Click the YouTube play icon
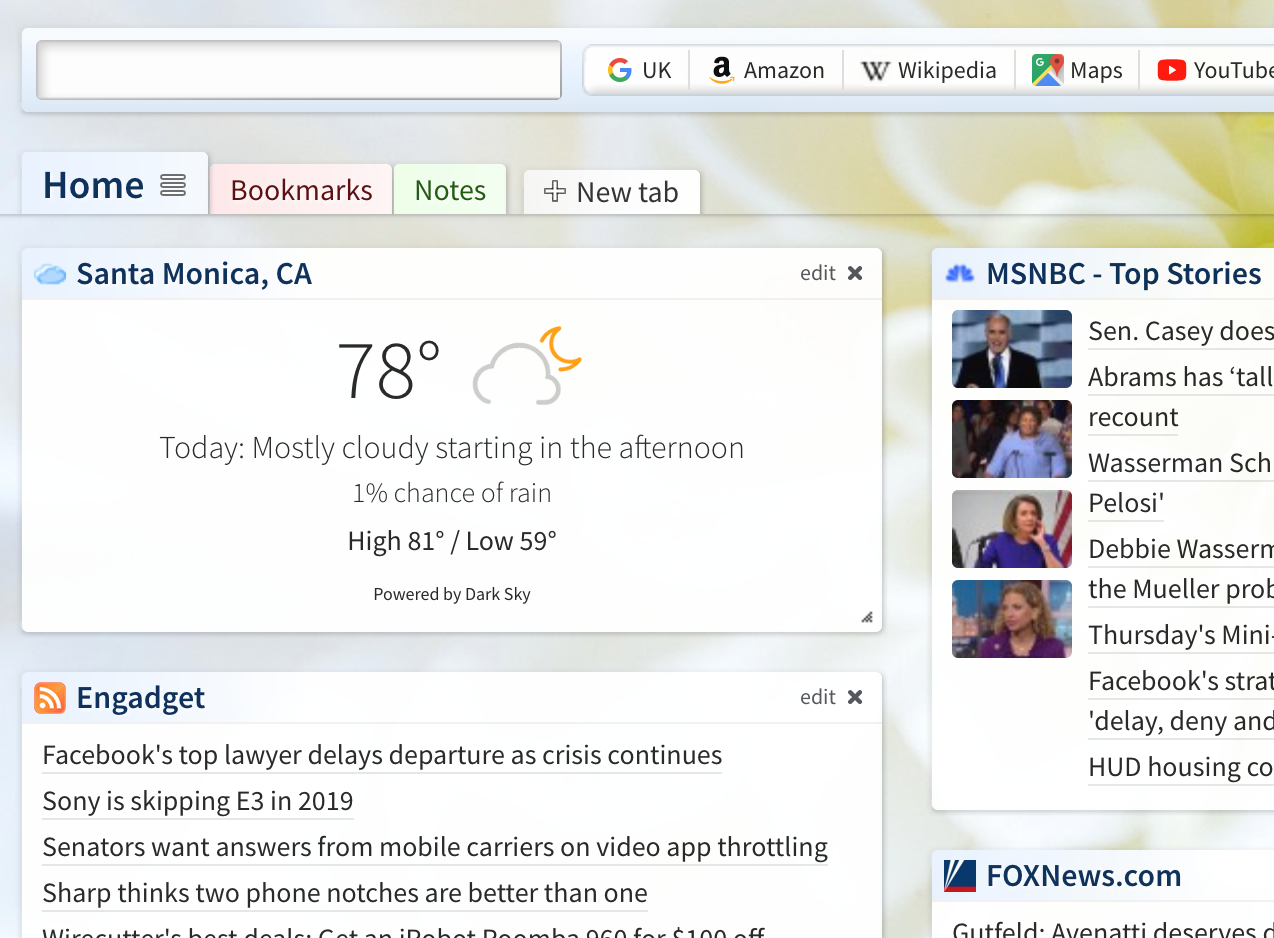 pos(1171,70)
